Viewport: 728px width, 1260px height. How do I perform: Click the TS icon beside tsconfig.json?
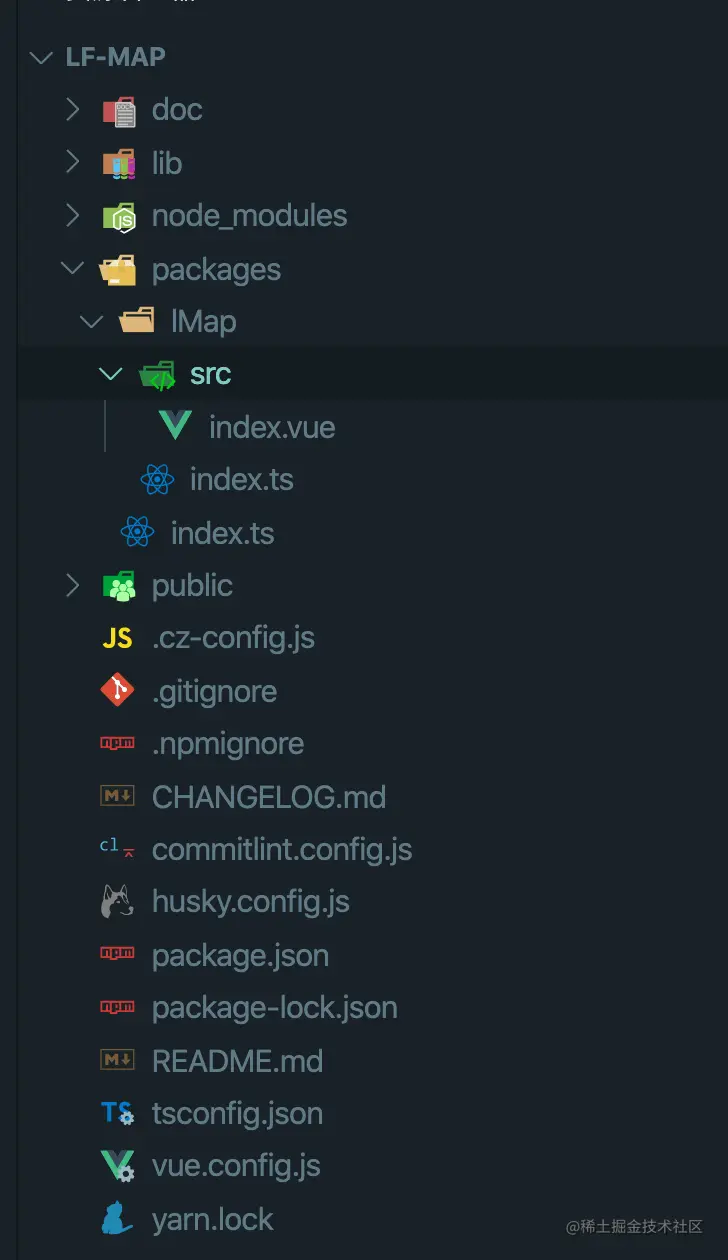pyautogui.click(x=116, y=1112)
